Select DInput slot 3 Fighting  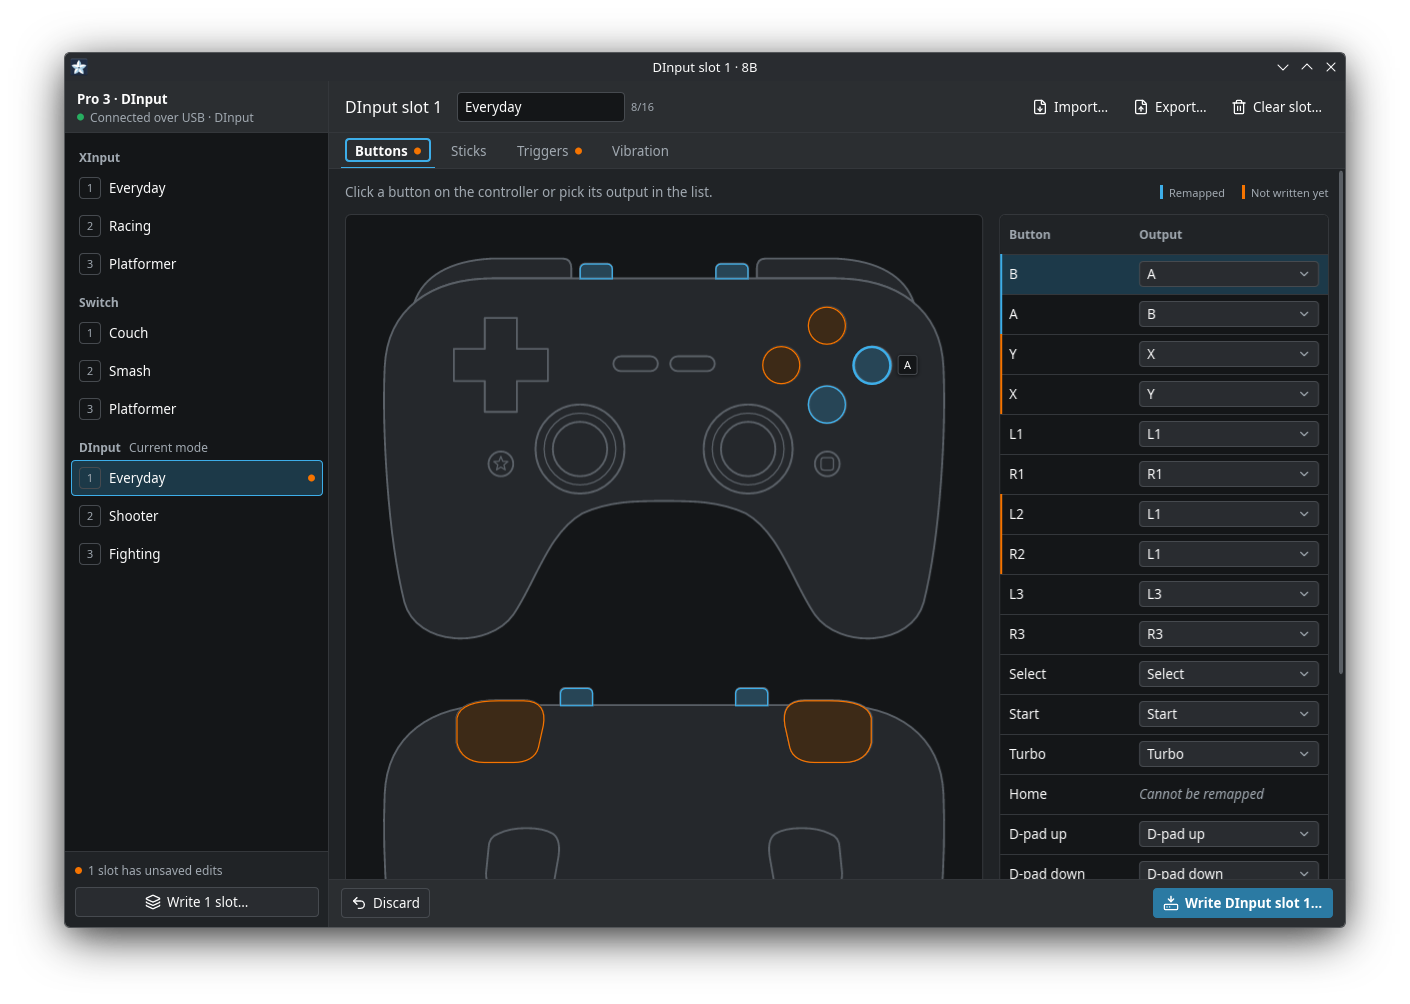click(x=197, y=554)
